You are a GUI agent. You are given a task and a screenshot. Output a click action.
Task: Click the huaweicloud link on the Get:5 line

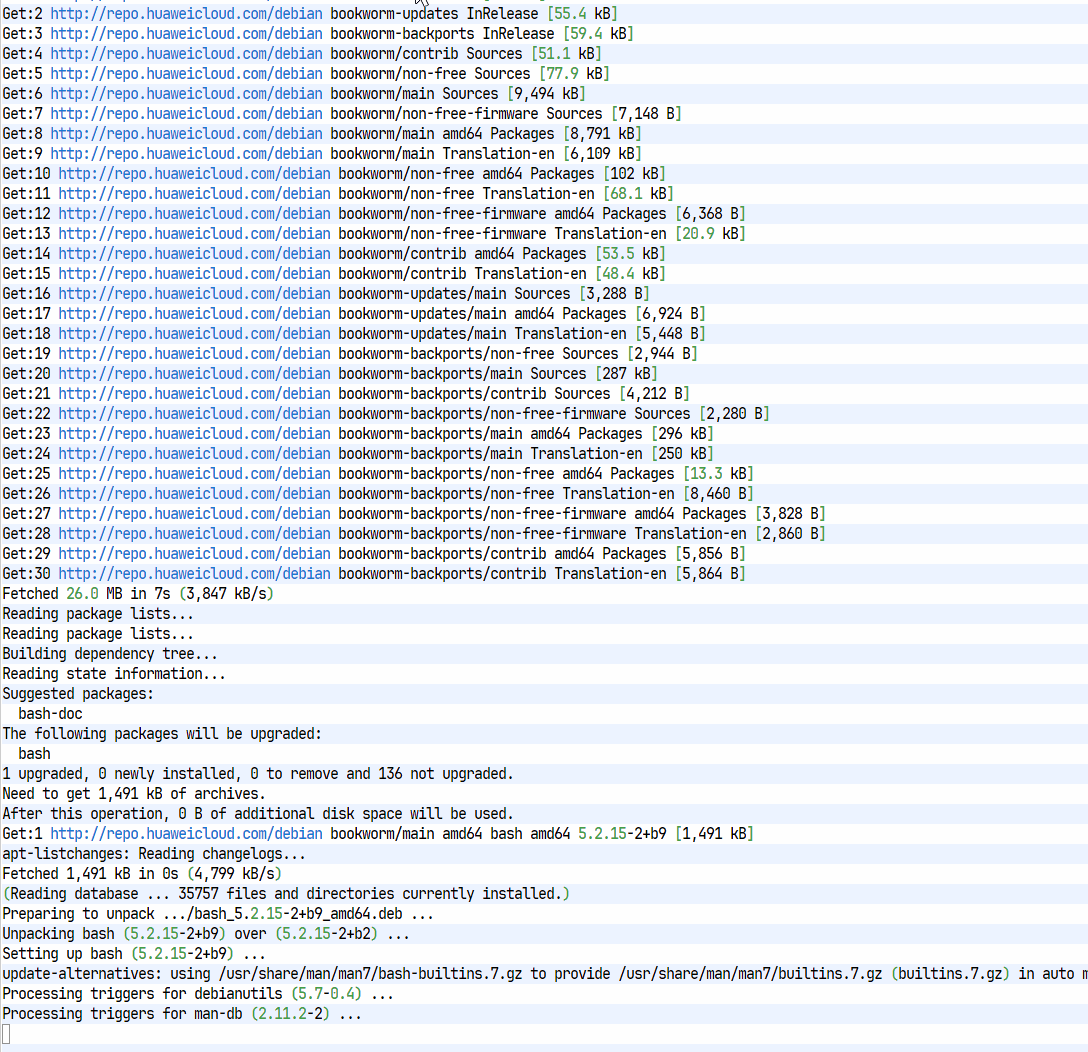(186, 74)
